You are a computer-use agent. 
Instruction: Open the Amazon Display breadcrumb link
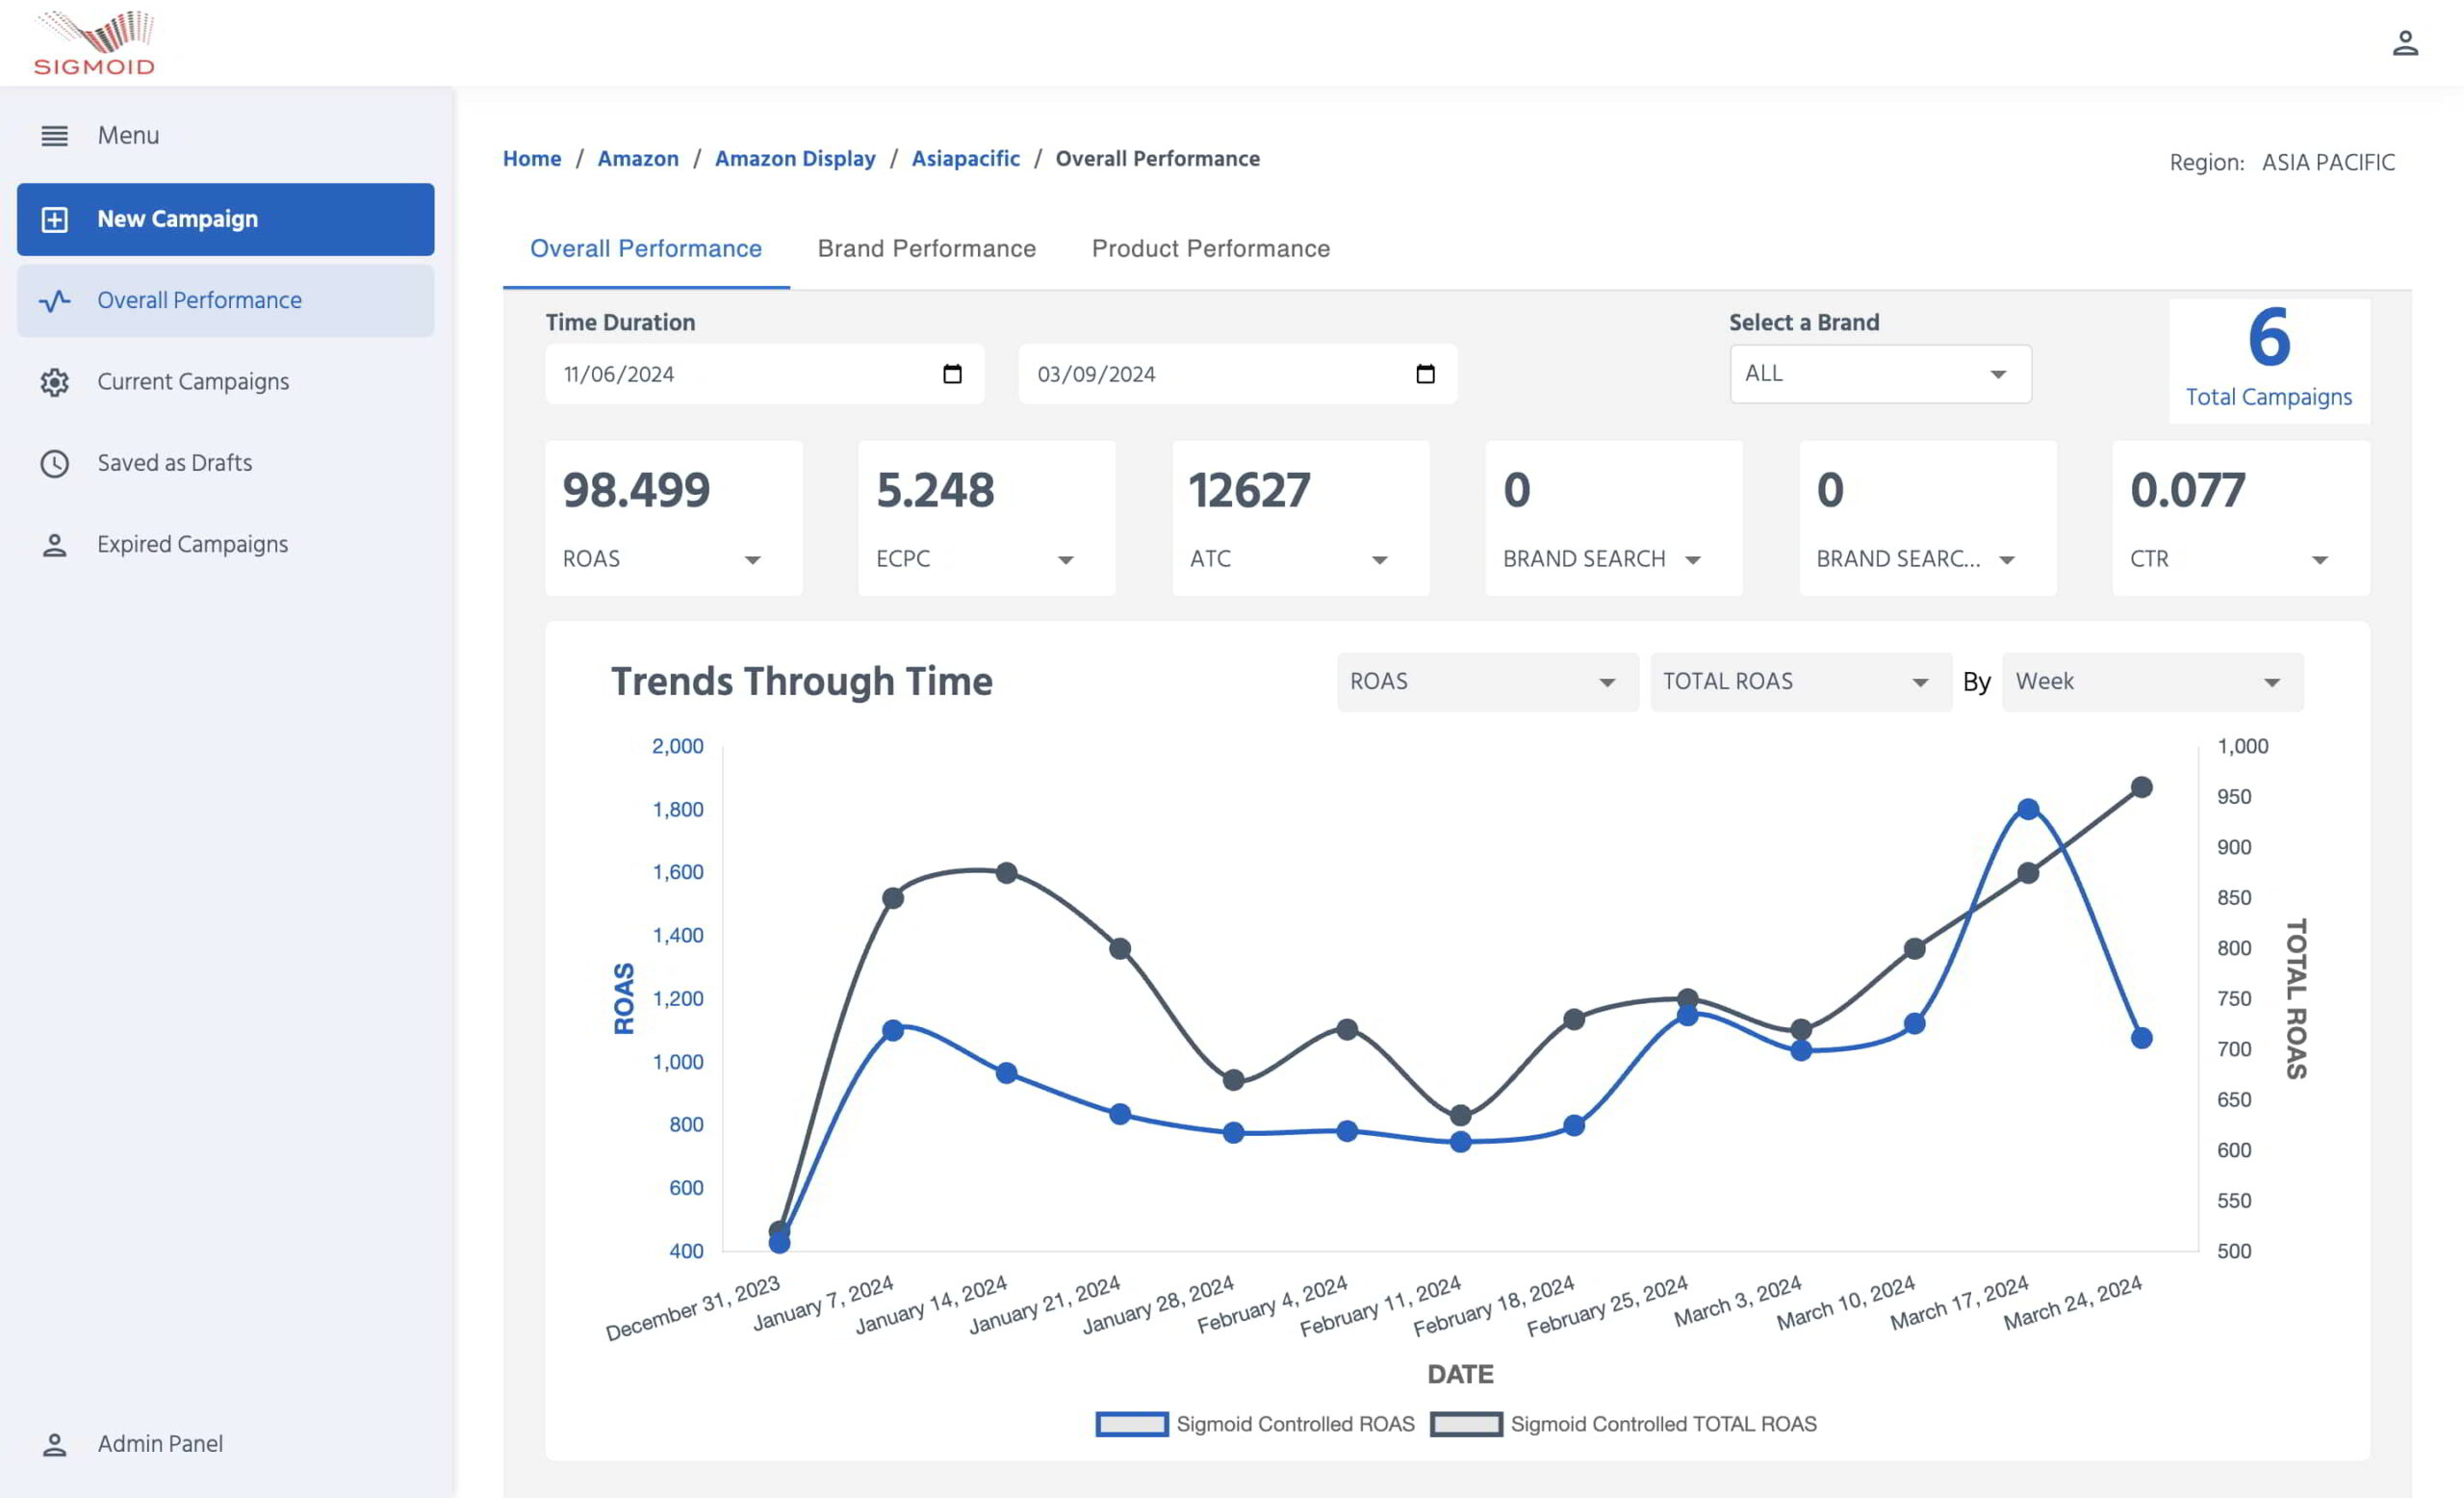[794, 159]
